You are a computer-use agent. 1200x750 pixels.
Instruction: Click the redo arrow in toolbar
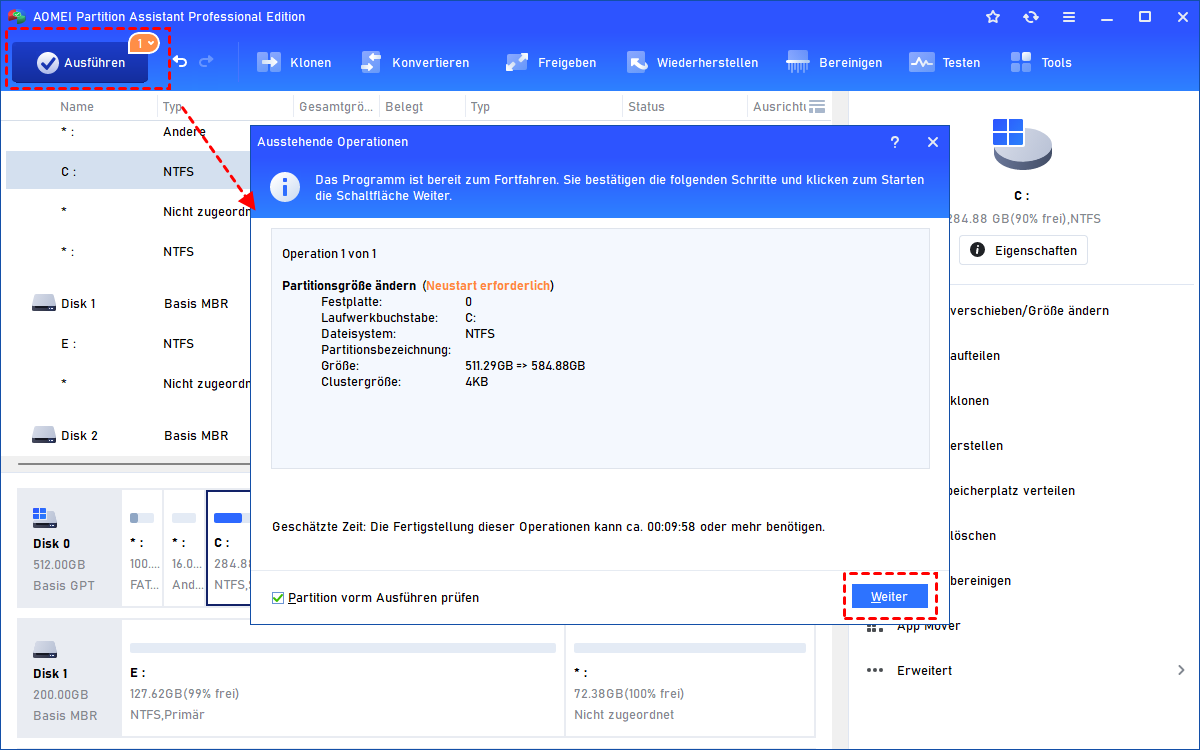tap(206, 62)
